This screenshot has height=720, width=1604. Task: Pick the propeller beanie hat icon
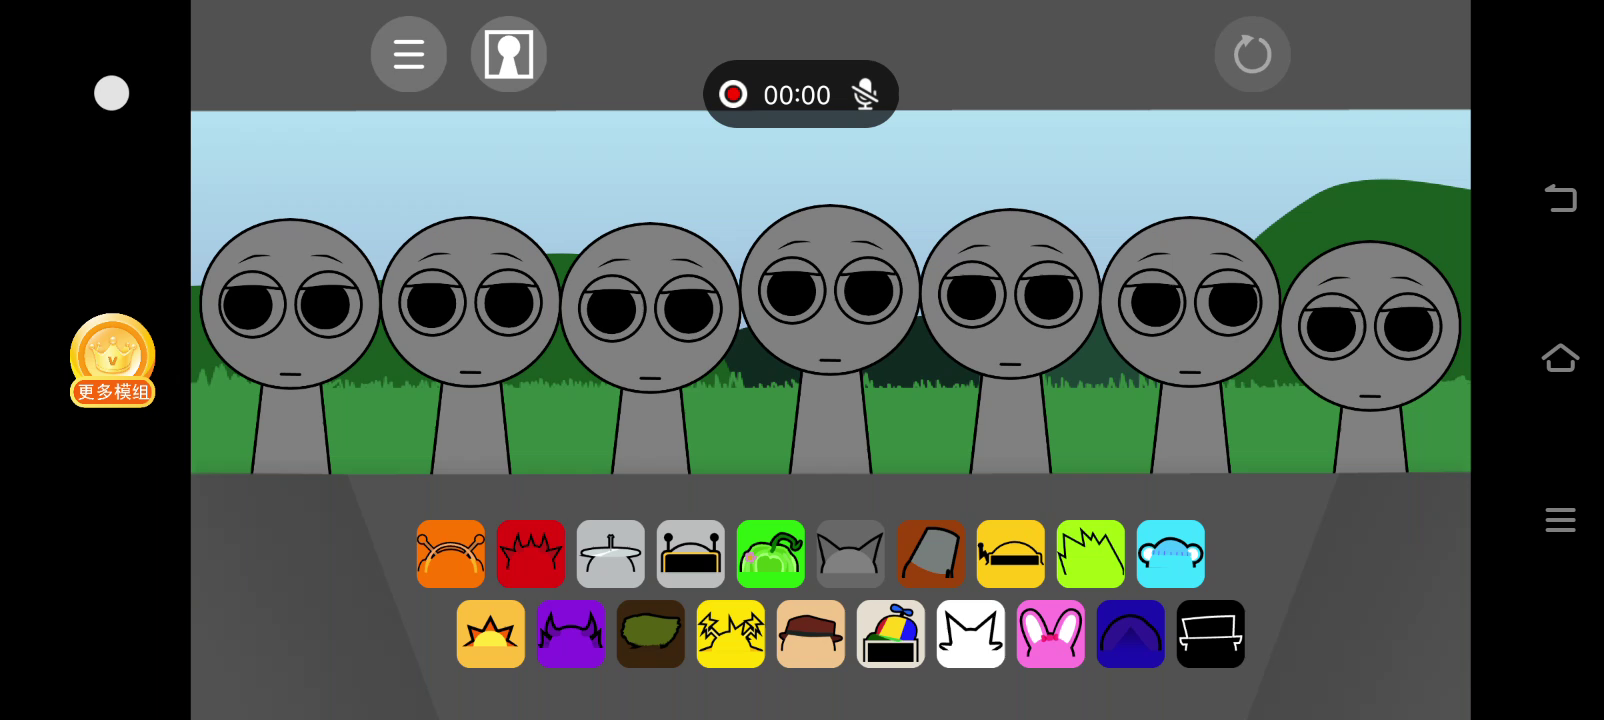point(890,634)
